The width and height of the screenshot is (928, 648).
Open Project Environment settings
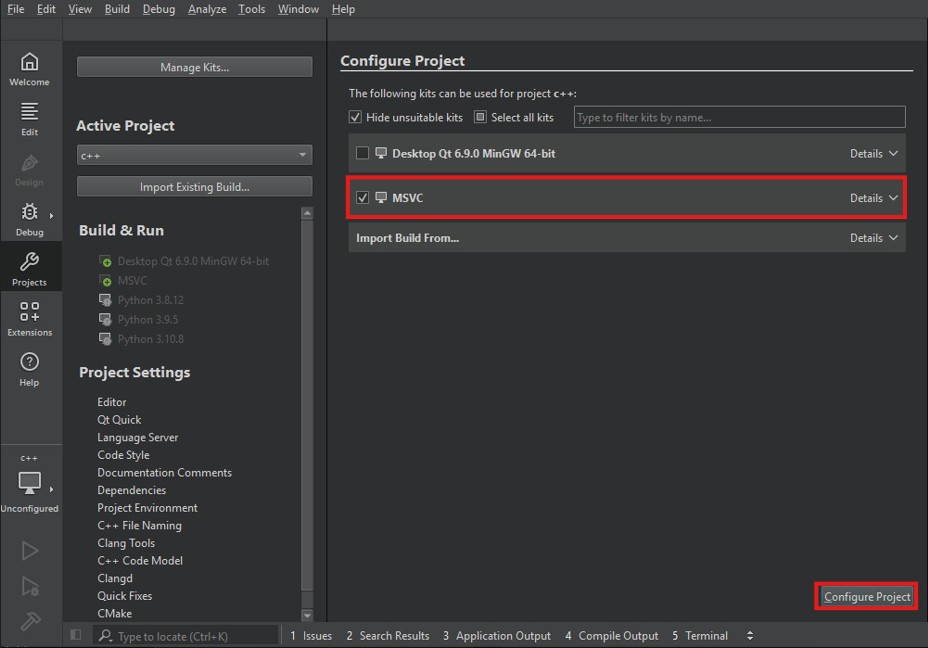pos(147,508)
